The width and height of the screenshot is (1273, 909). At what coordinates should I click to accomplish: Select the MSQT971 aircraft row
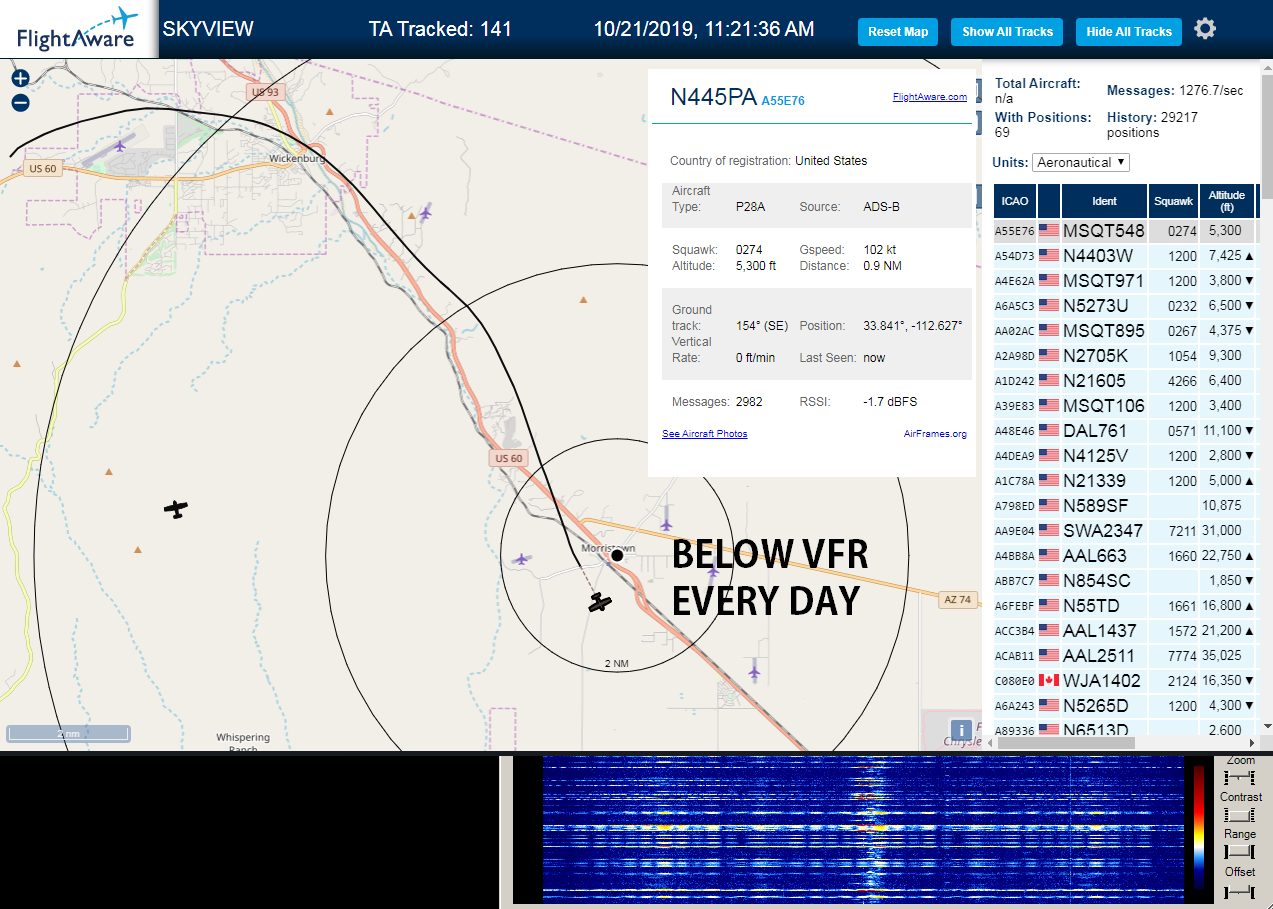pos(1125,281)
